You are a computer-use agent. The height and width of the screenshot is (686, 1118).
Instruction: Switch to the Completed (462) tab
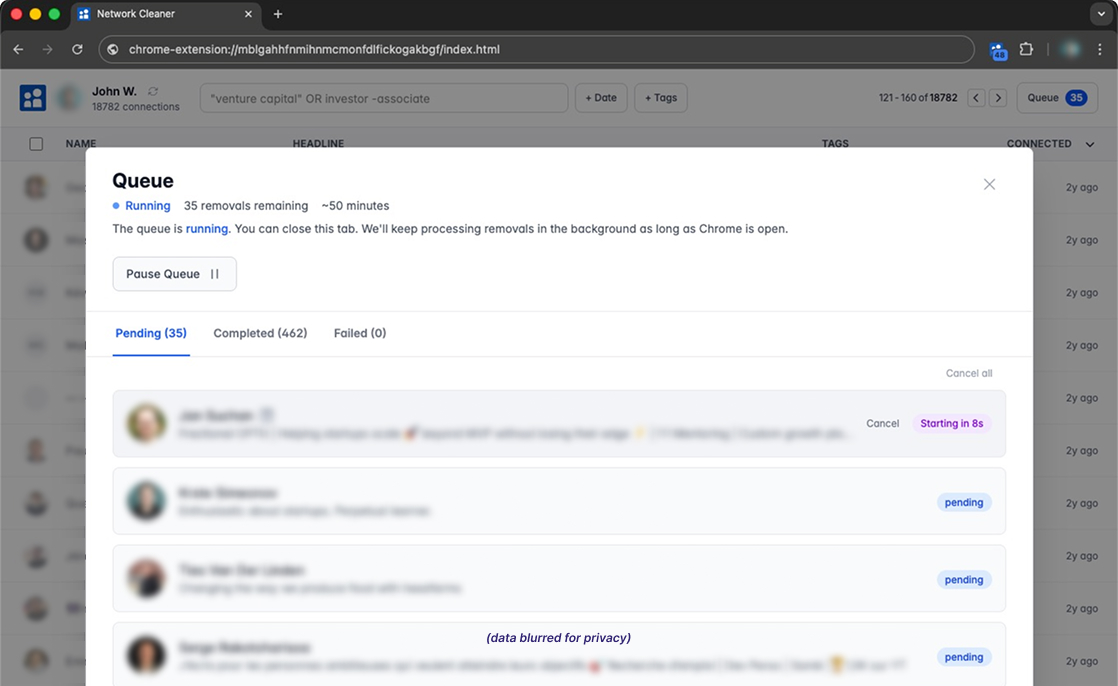click(x=260, y=333)
